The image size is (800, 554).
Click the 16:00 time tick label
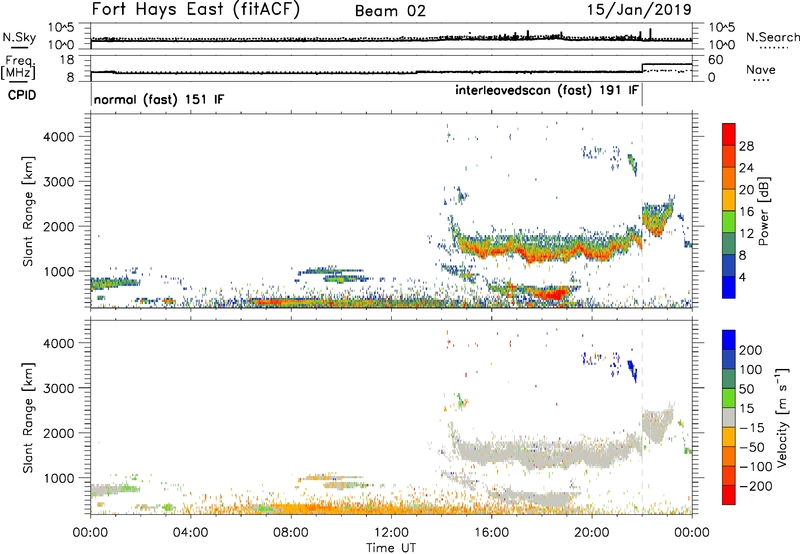click(491, 533)
